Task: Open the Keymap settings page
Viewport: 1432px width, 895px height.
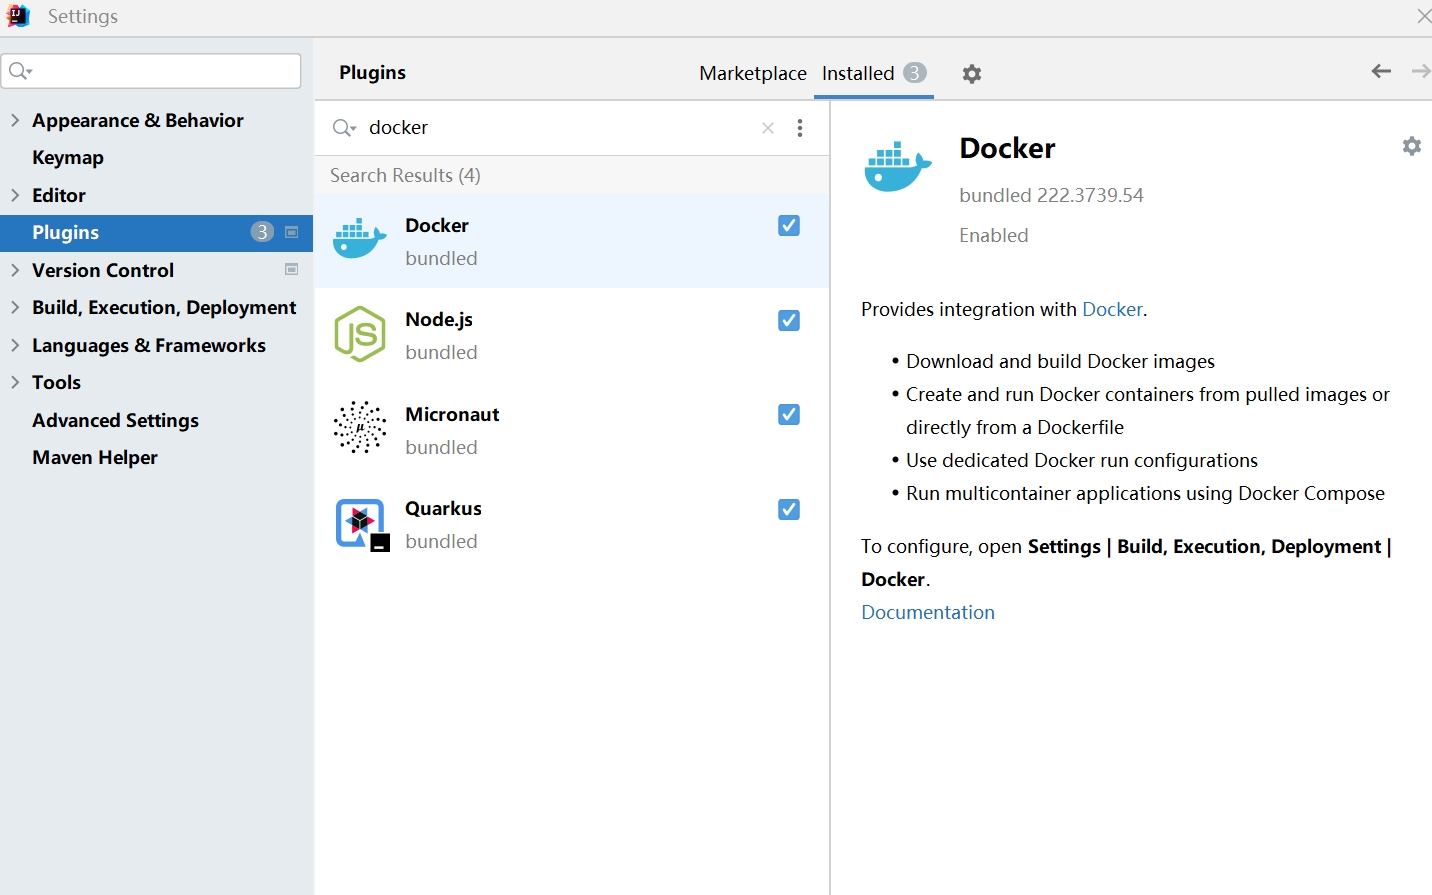Action: 68,157
